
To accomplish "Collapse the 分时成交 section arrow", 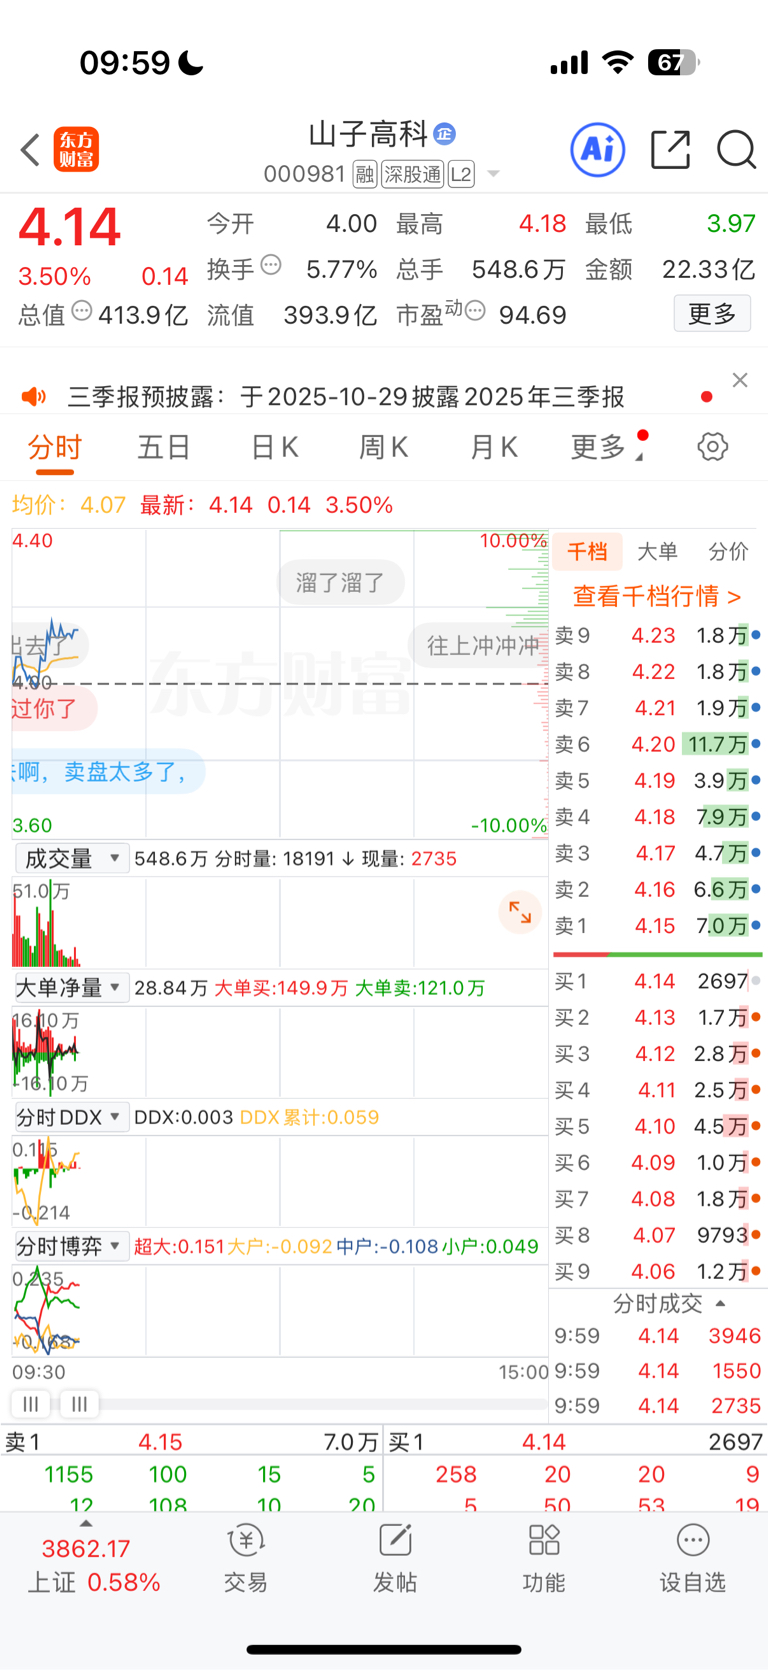I will coord(720,1304).
